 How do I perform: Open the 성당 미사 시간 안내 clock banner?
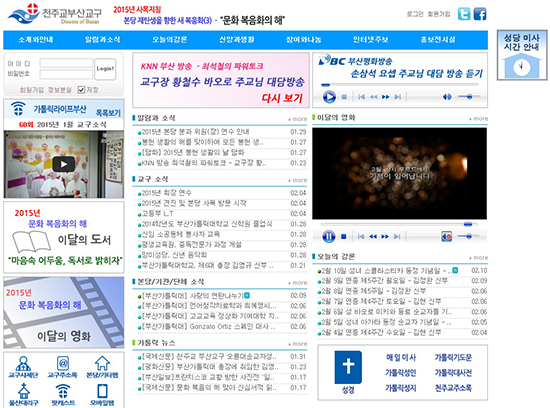tap(522, 55)
